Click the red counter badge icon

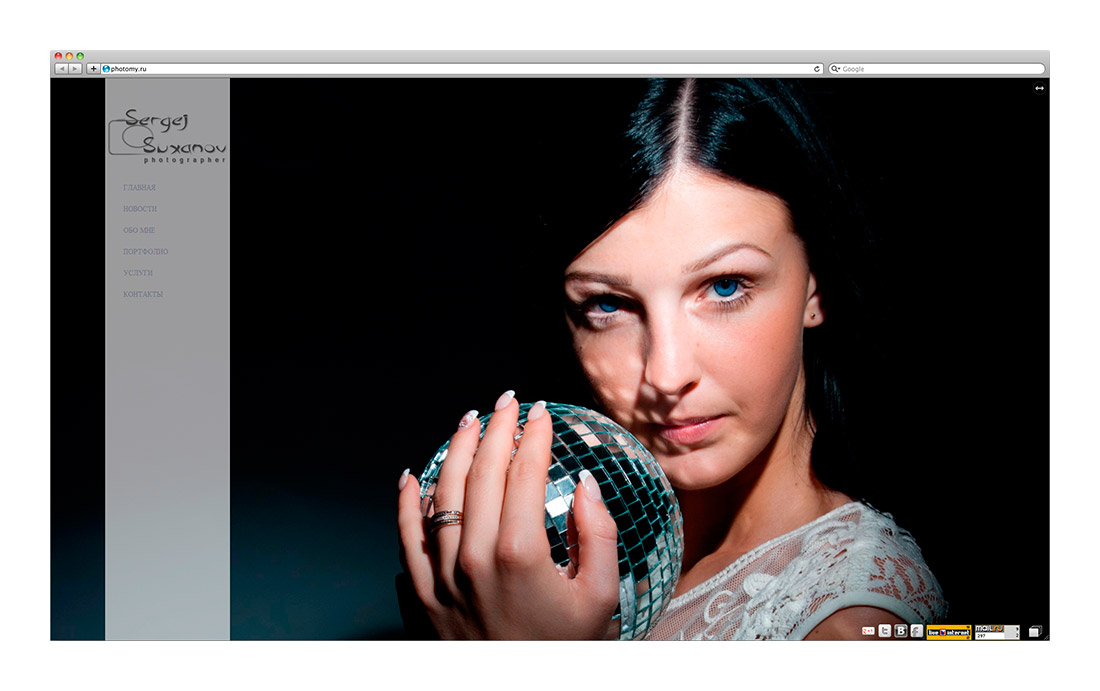pos(868,631)
